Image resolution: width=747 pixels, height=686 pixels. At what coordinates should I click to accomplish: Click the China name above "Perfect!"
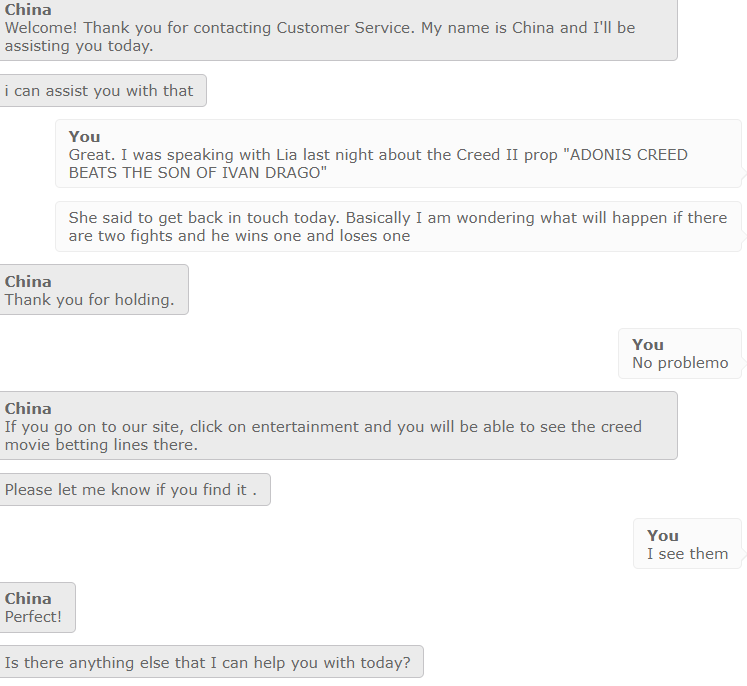pos(28,599)
